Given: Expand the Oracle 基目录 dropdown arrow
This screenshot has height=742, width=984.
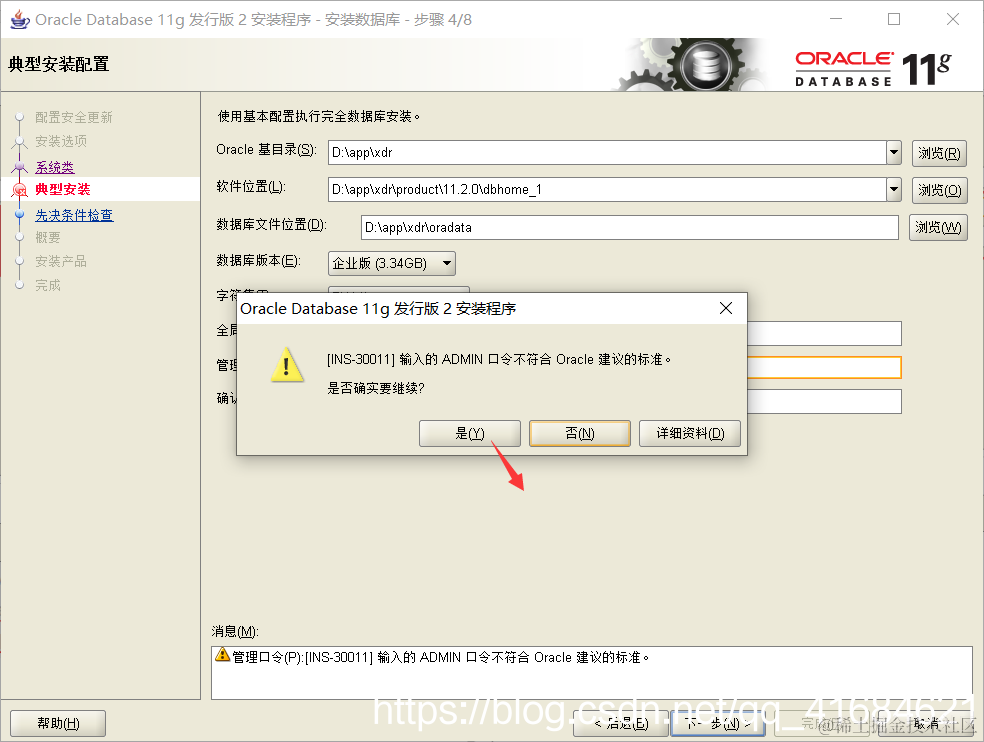Looking at the screenshot, I should tap(894, 152).
